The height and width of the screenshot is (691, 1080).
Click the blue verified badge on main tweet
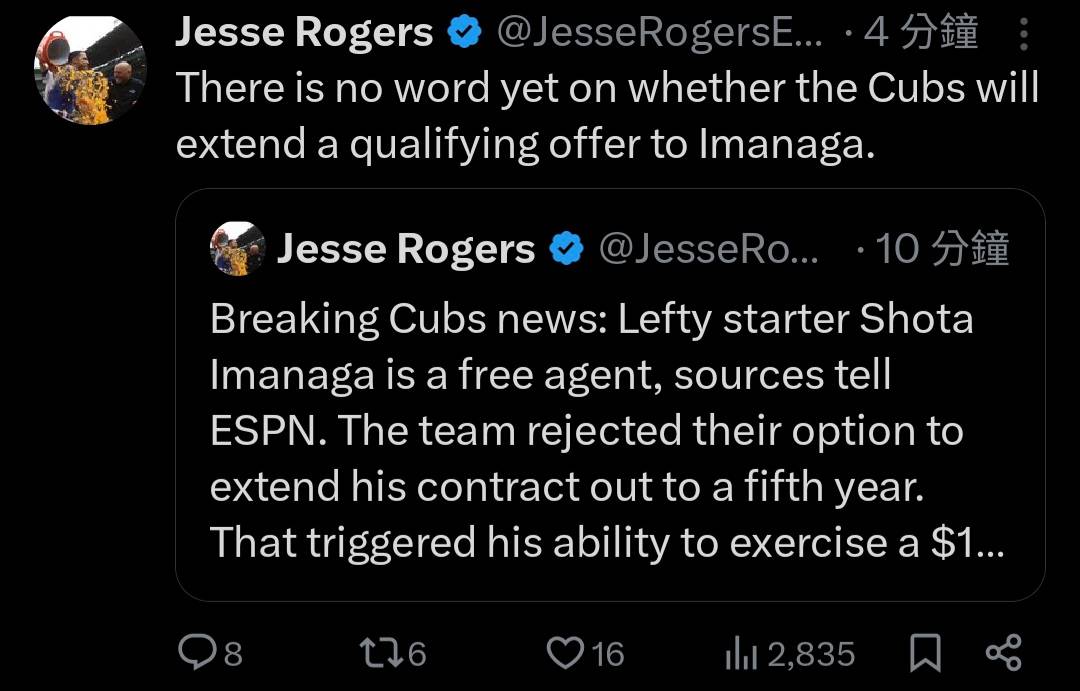[x=464, y=33]
